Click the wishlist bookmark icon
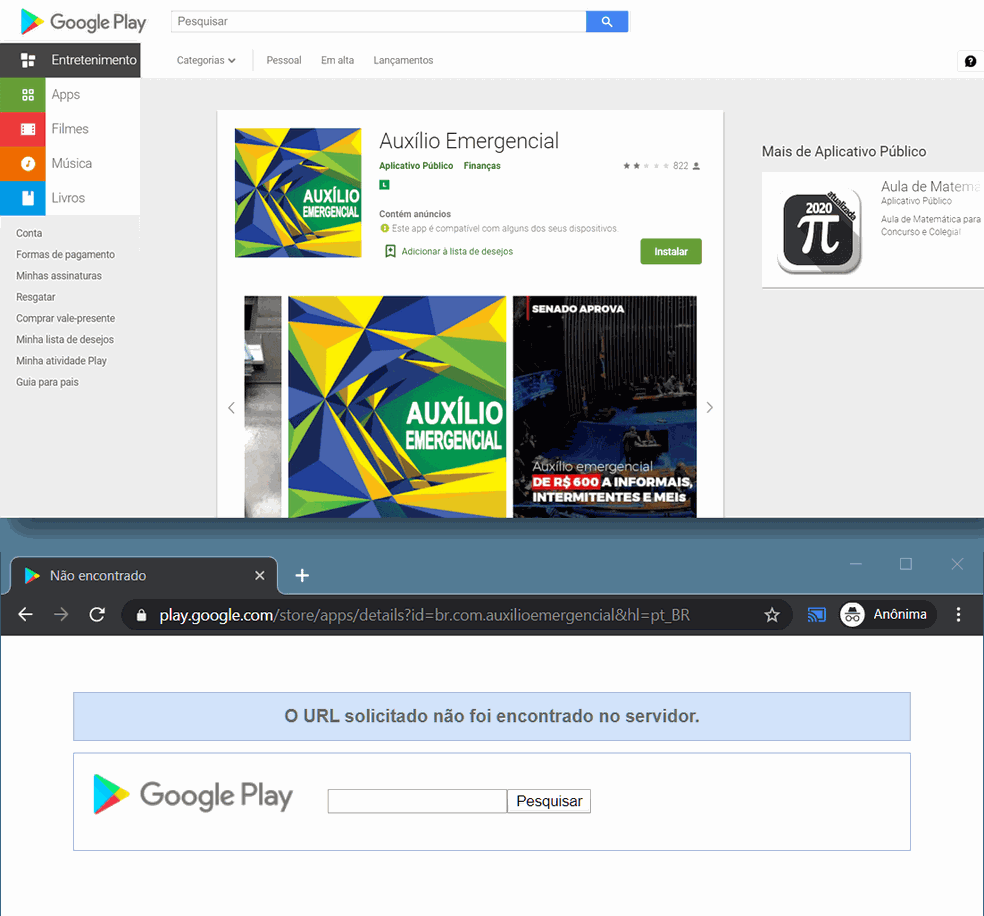984x916 pixels. (390, 251)
